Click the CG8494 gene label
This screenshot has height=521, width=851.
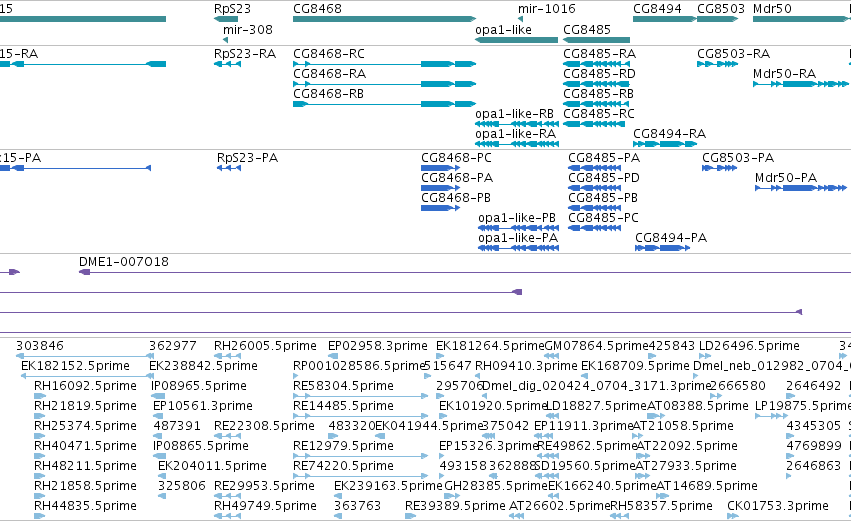(x=657, y=9)
